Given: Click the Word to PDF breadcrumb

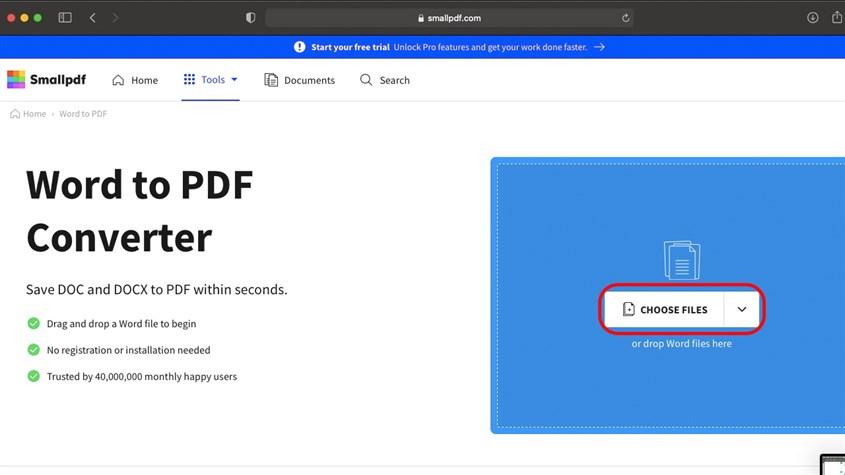Looking at the screenshot, I should click(x=83, y=114).
